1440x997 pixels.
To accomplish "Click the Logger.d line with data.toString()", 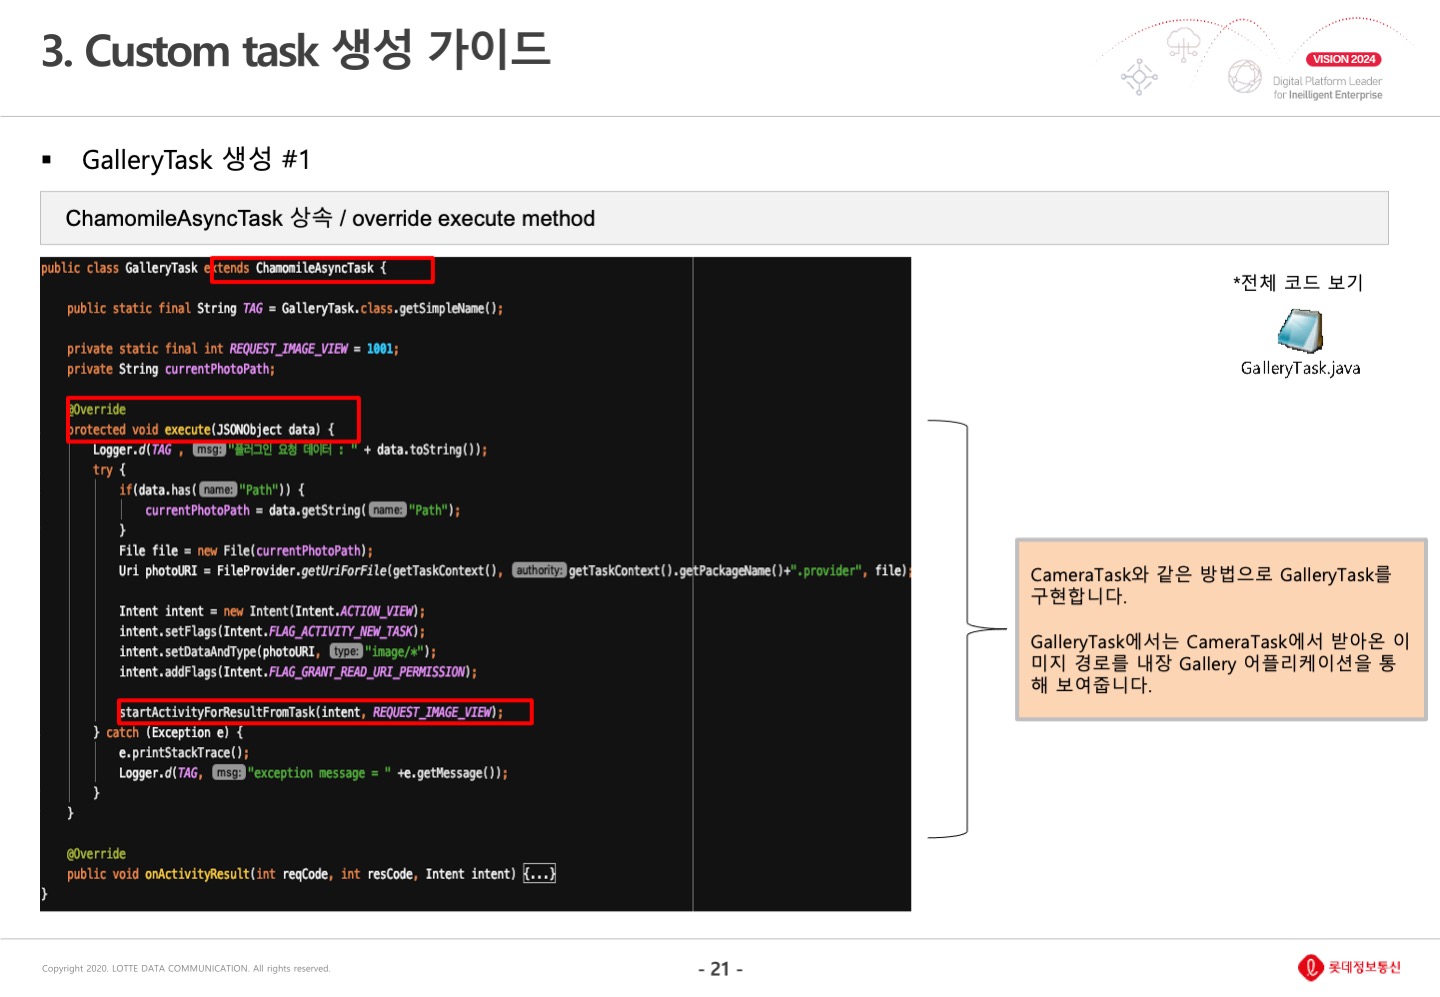I will (x=290, y=450).
